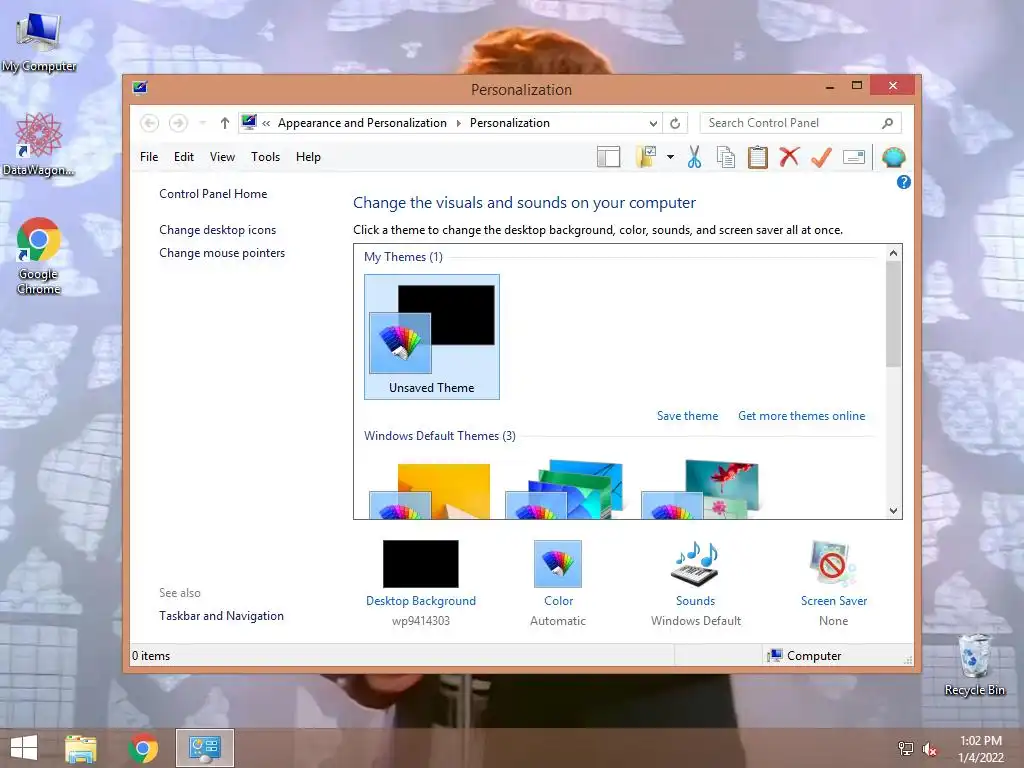Screen dimensions: 1024x768
Task: Open the Edit menu
Action: [184, 157]
